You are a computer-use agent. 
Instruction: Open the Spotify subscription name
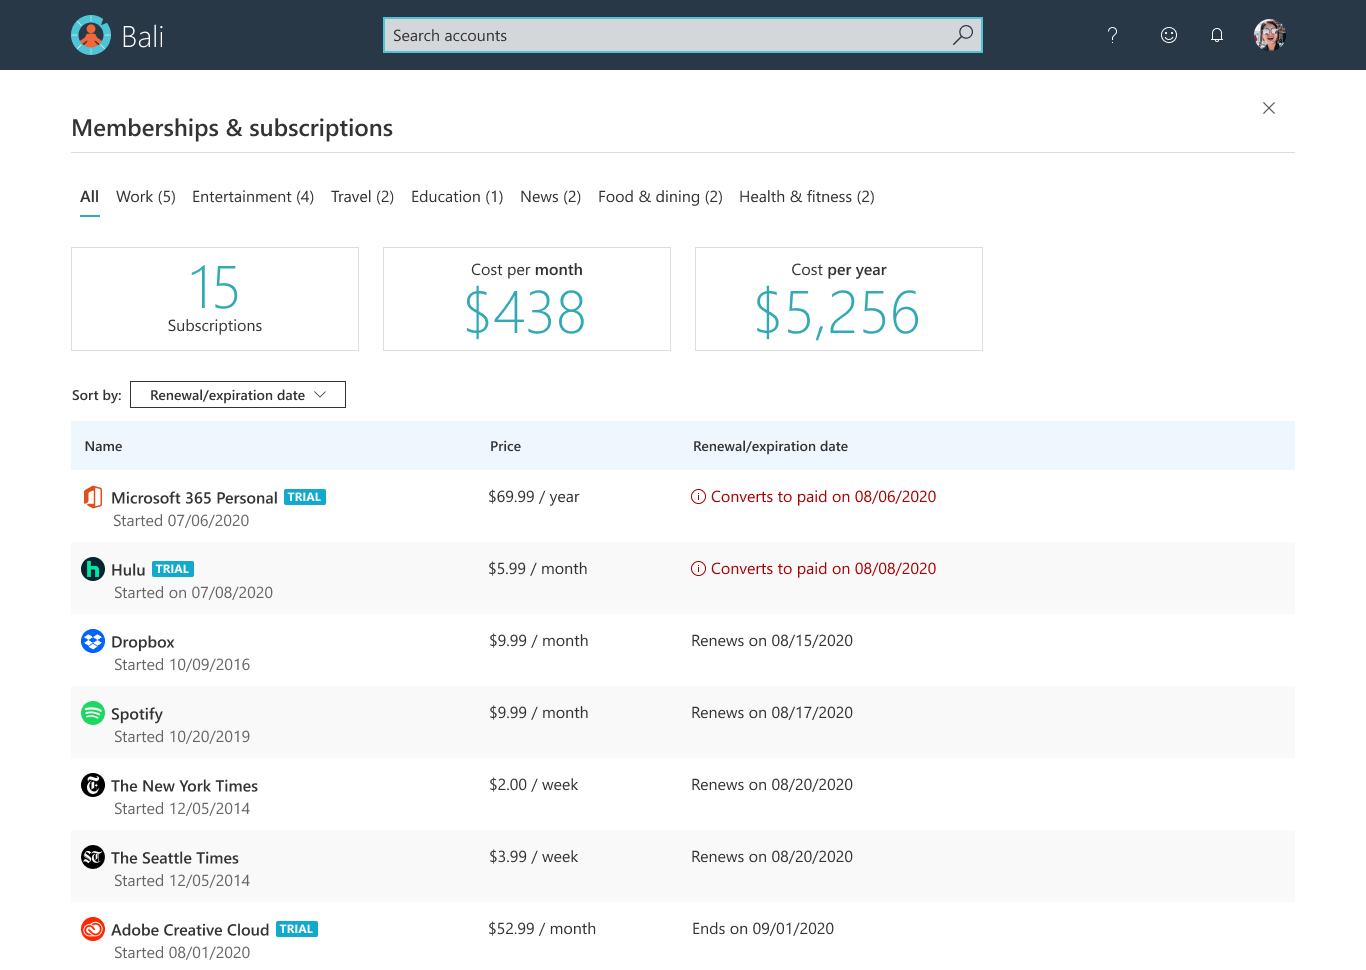pos(137,714)
